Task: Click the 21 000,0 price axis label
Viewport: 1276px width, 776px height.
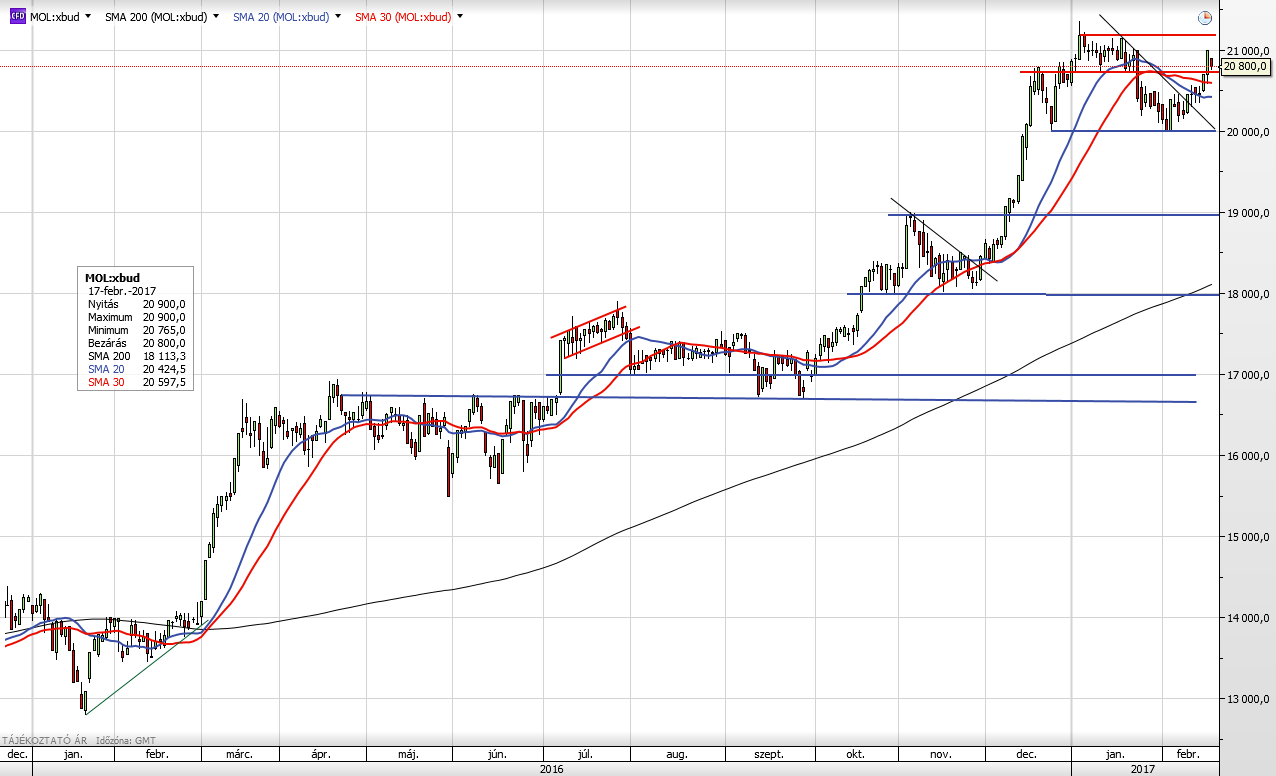Action: (x=1247, y=51)
